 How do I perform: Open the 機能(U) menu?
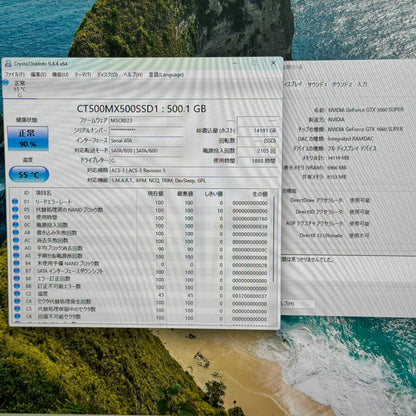[60, 74]
